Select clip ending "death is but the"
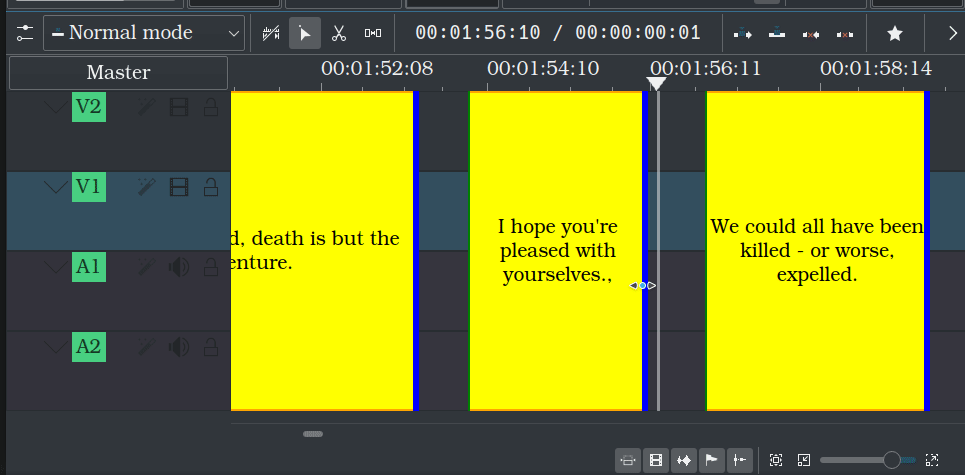This screenshot has width=965, height=475. [324, 250]
